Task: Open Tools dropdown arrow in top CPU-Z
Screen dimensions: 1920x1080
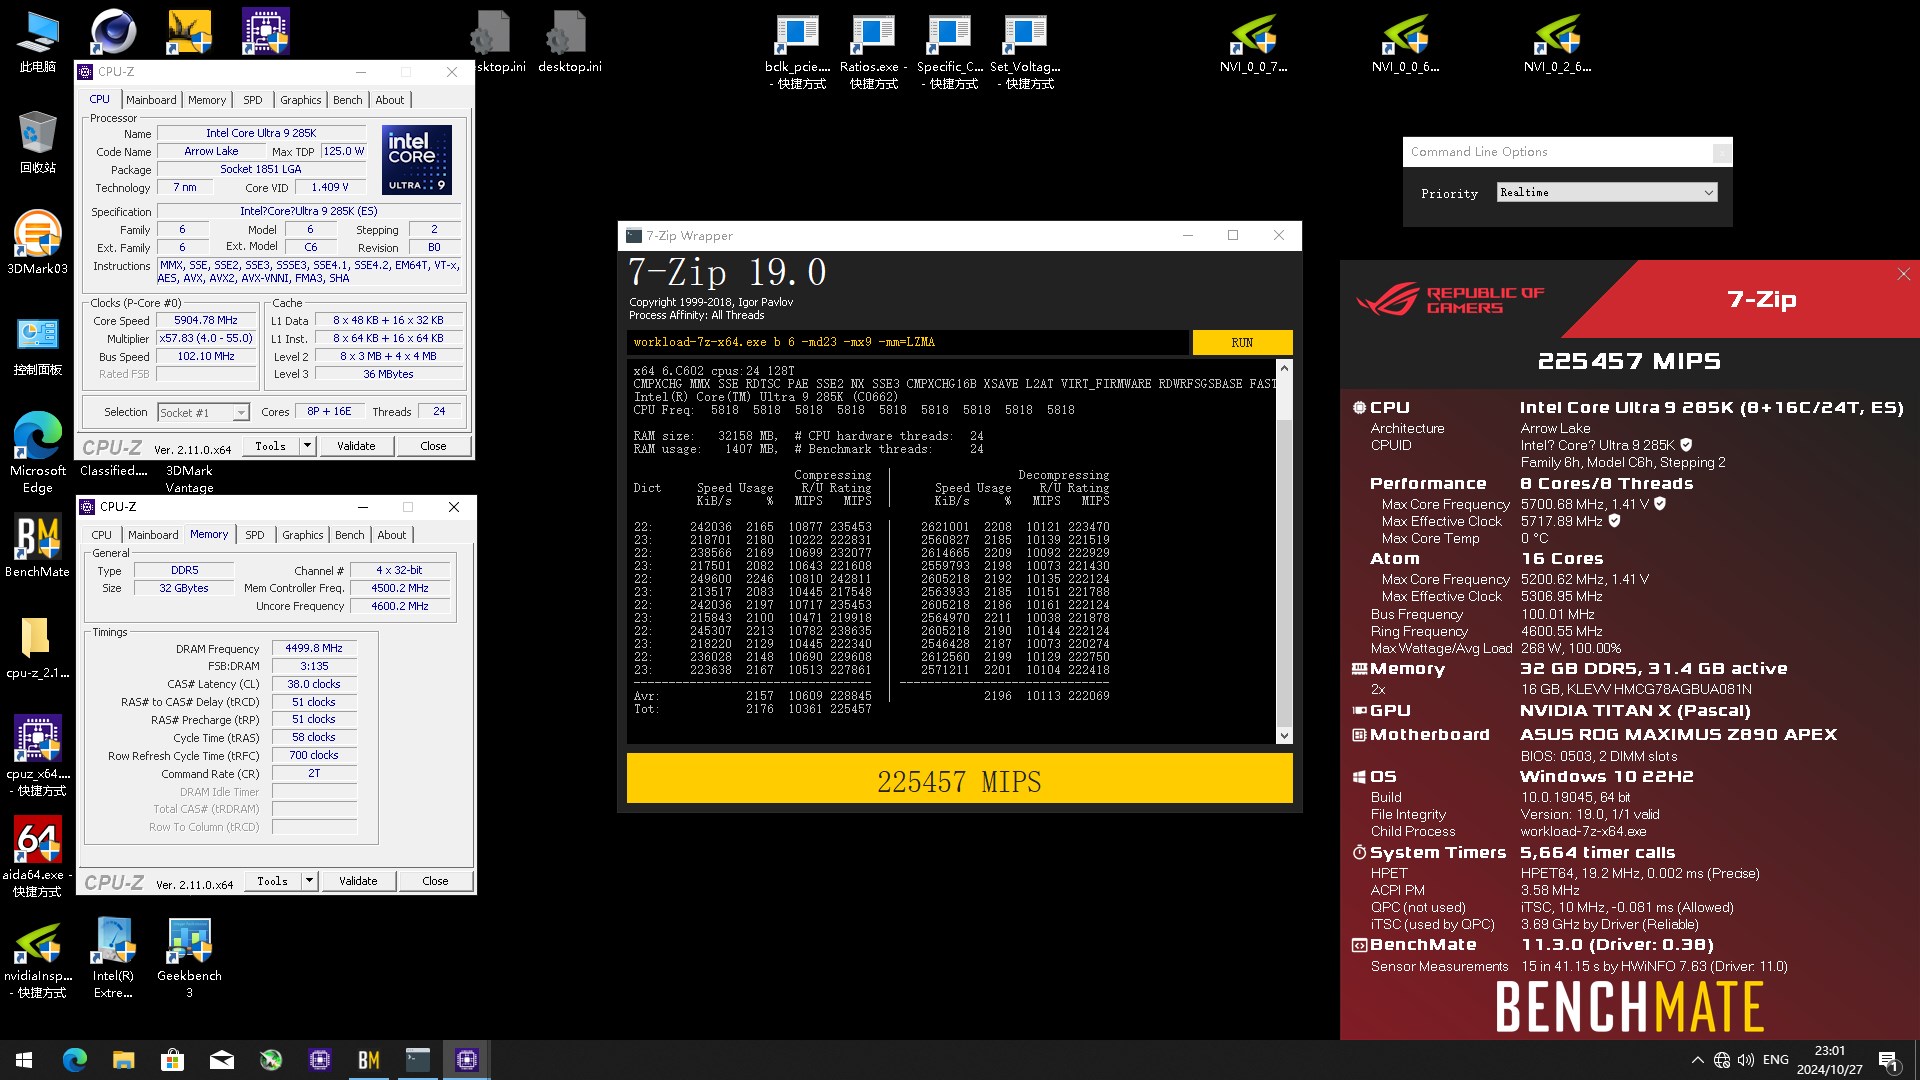Action: coord(307,446)
